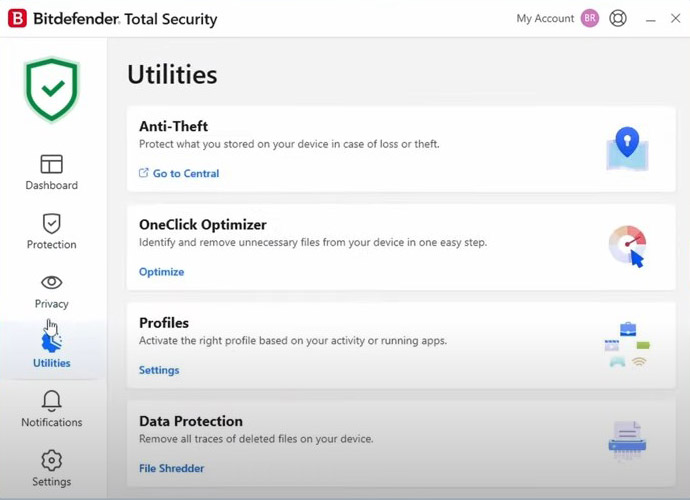Minimize the Bitdefender window
Image resolution: width=690 pixels, height=500 pixels.
[650, 19]
